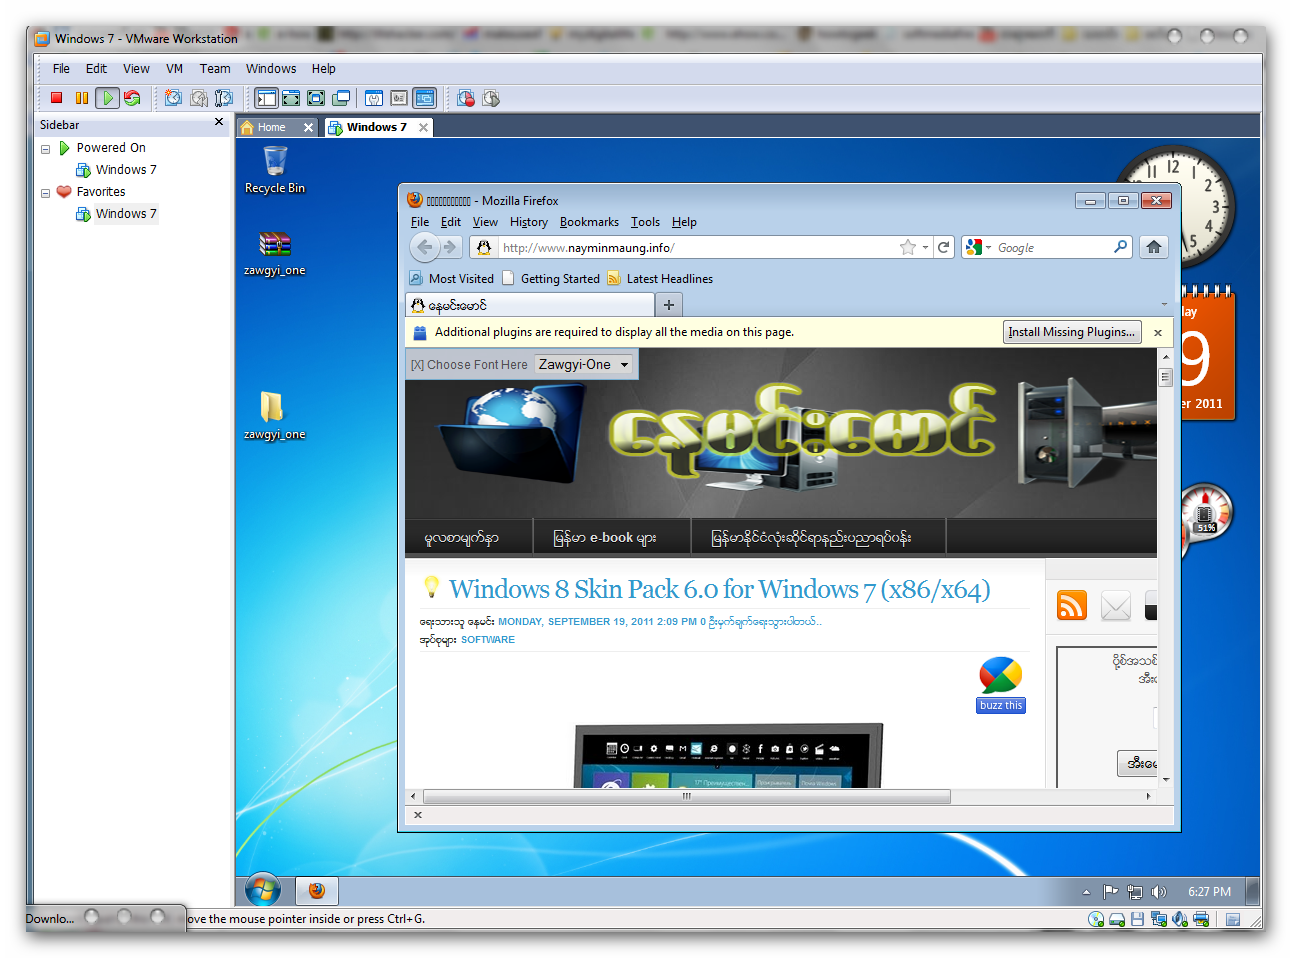Enter Quick Switch mode from the toolbar

[291, 98]
